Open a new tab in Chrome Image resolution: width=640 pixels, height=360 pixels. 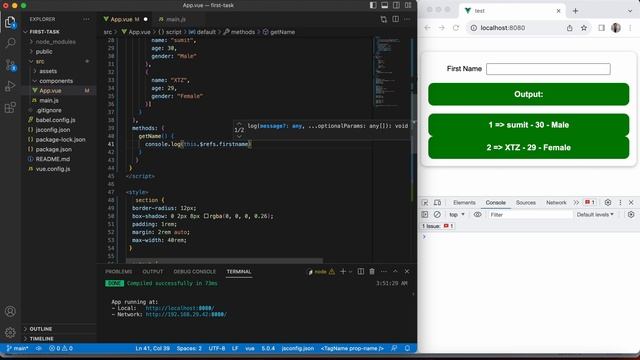576,11
